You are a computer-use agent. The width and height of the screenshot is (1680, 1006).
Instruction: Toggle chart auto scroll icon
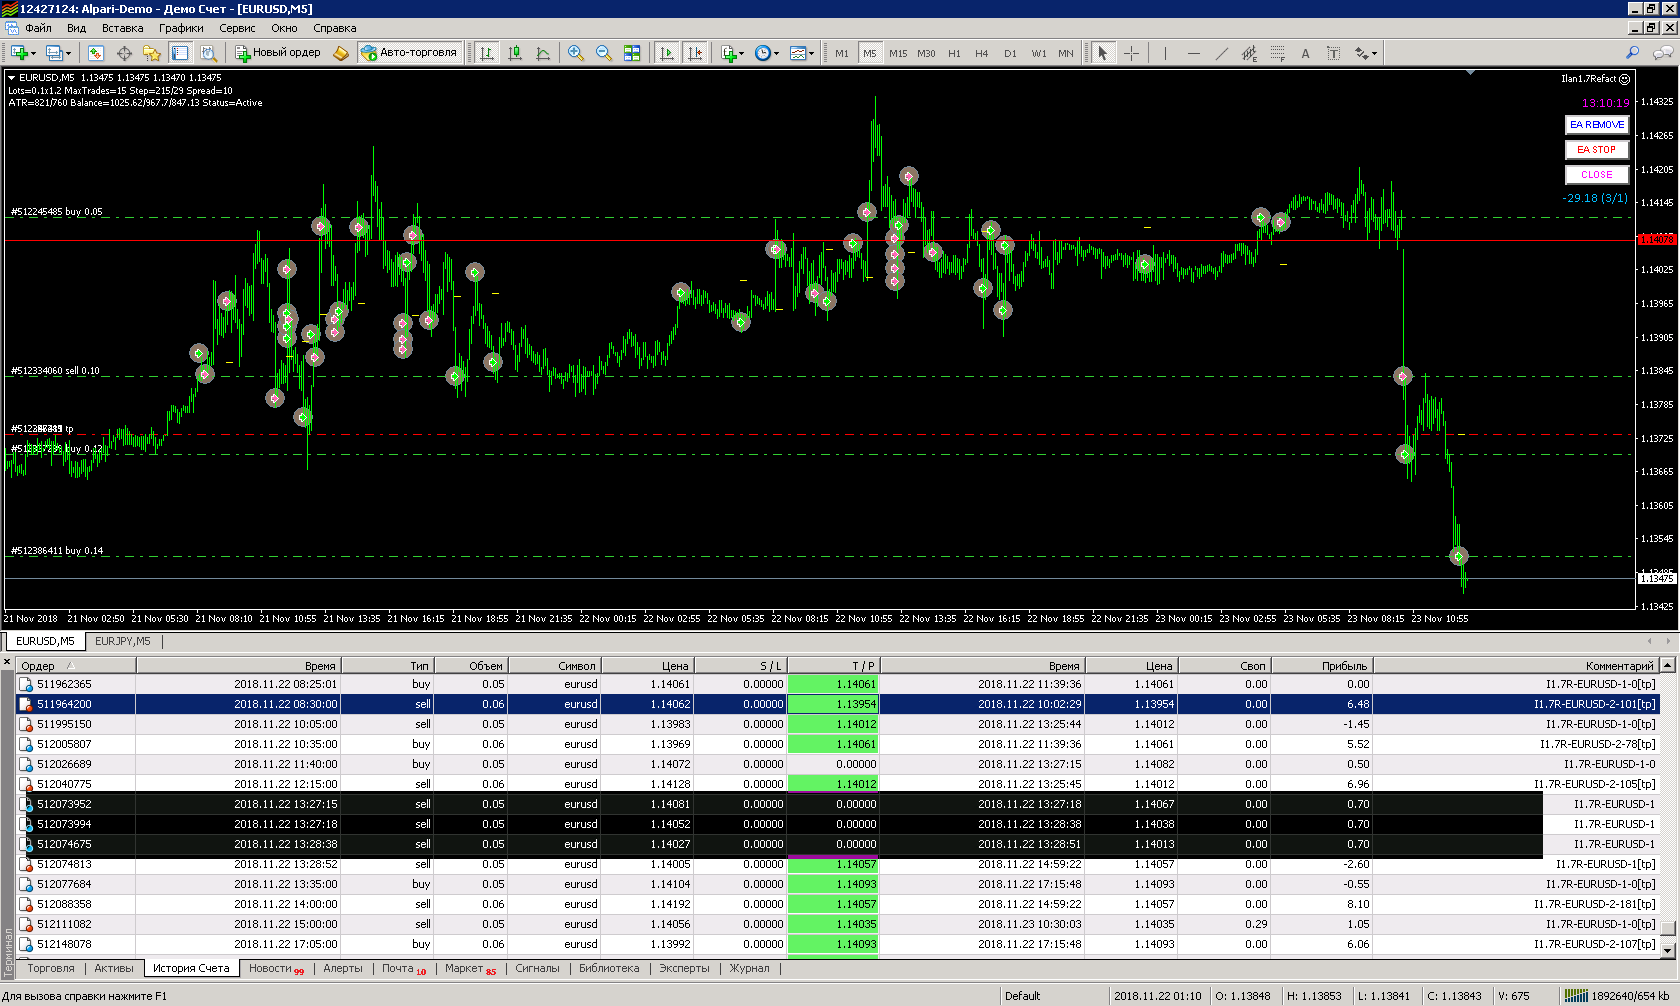pos(667,53)
